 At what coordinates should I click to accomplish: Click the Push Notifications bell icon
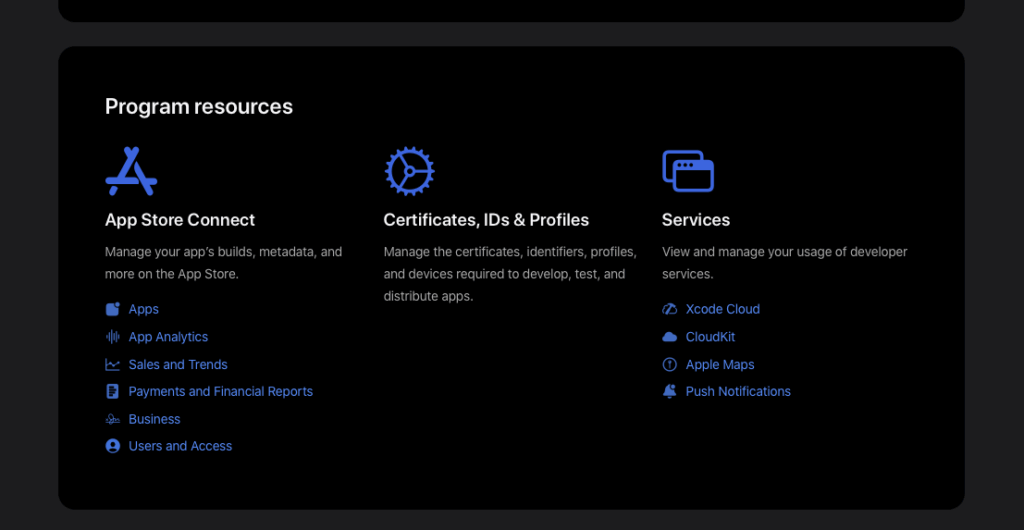tap(670, 392)
